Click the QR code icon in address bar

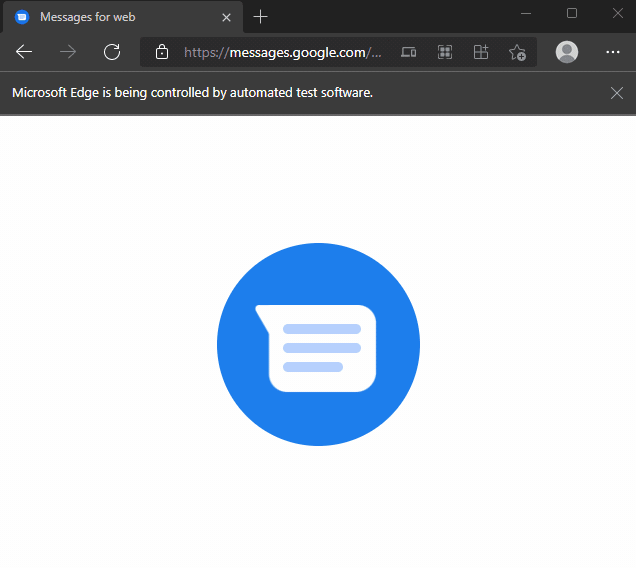(x=445, y=52)
